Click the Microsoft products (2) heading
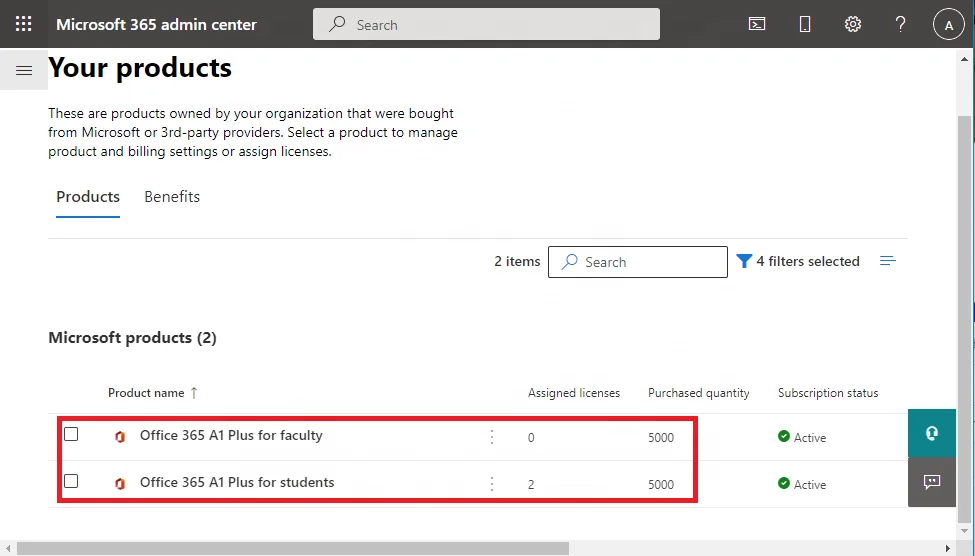Screen dimensions: 975x556 coord(132,338)
